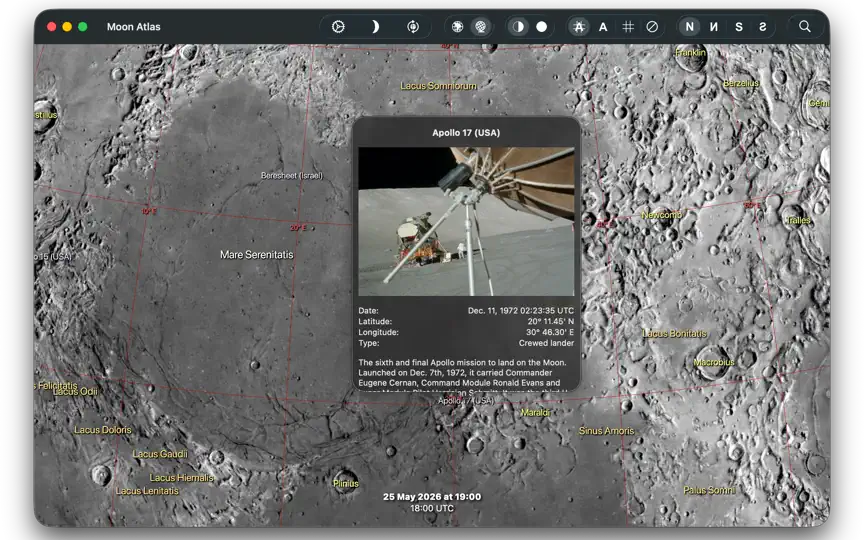
Task: Select the mirrored N orientation
Action: [x=714, y=26]
